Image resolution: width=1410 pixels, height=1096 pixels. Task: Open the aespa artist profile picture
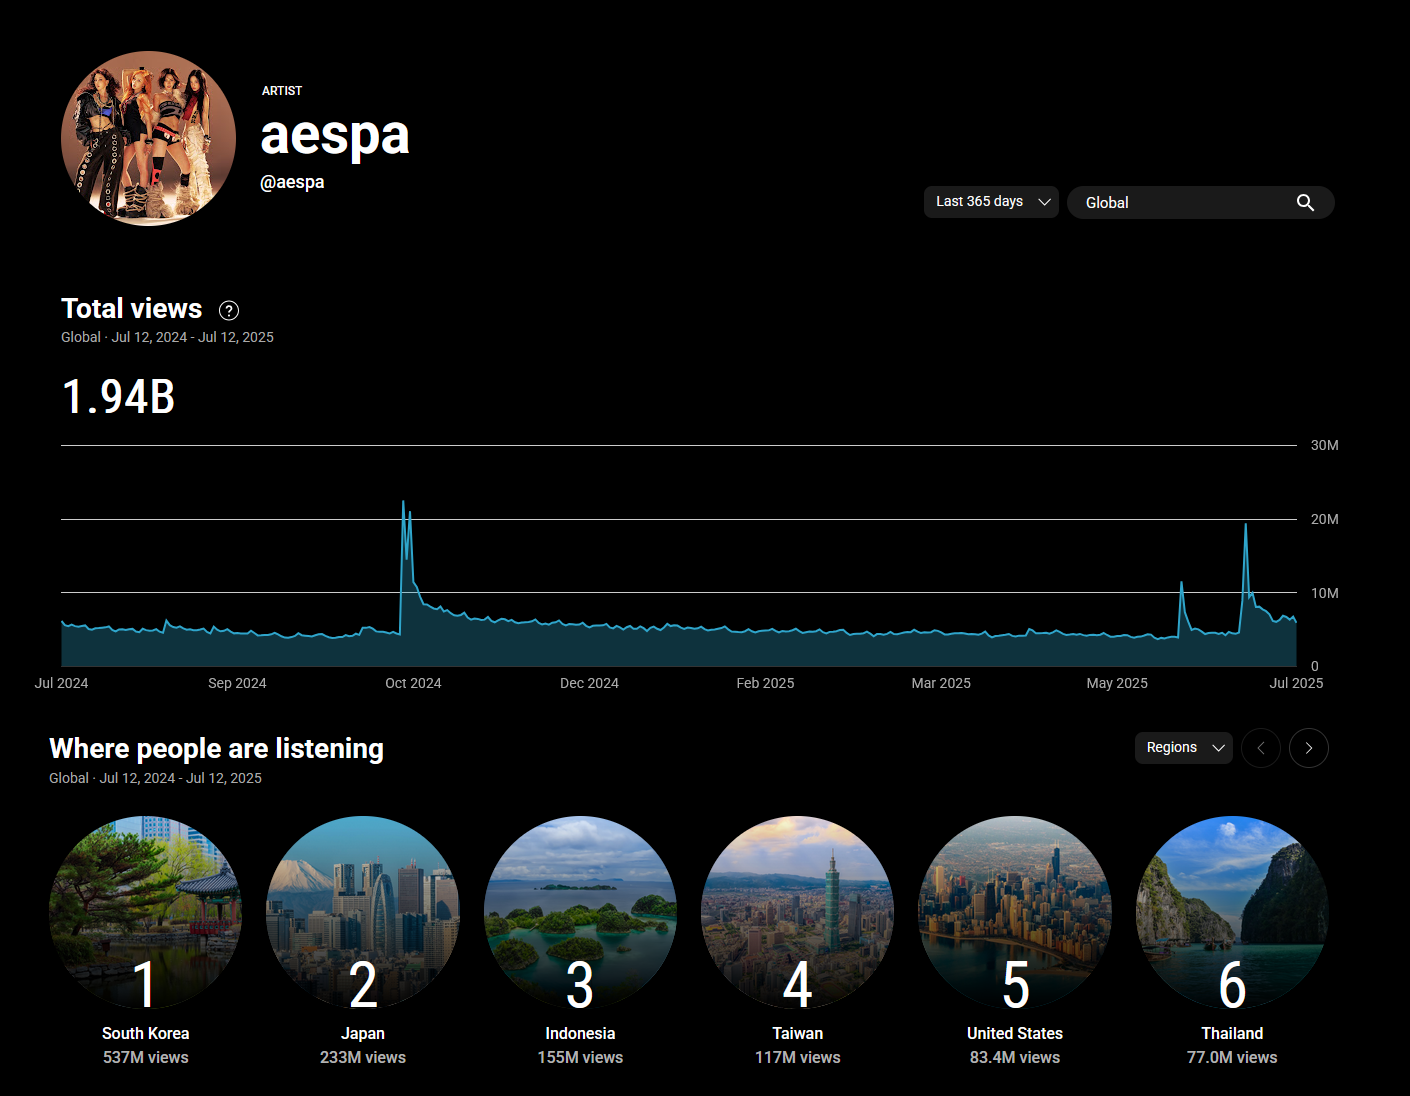click(x=148, y=138)
